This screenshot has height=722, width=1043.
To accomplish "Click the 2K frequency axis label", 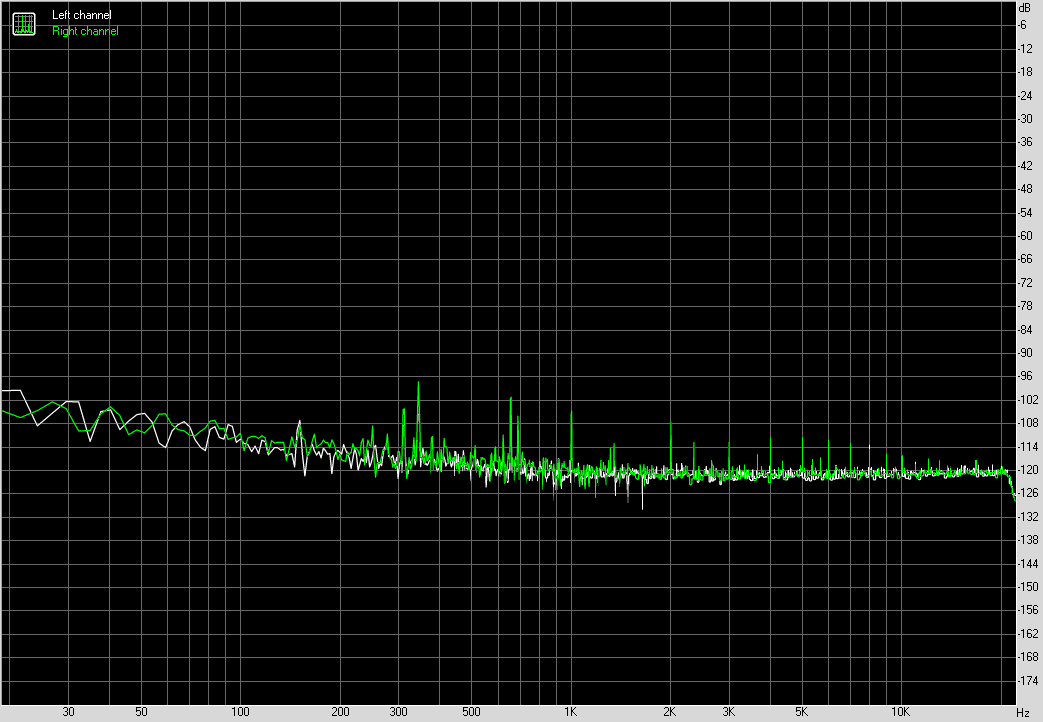I will point(670,712).
